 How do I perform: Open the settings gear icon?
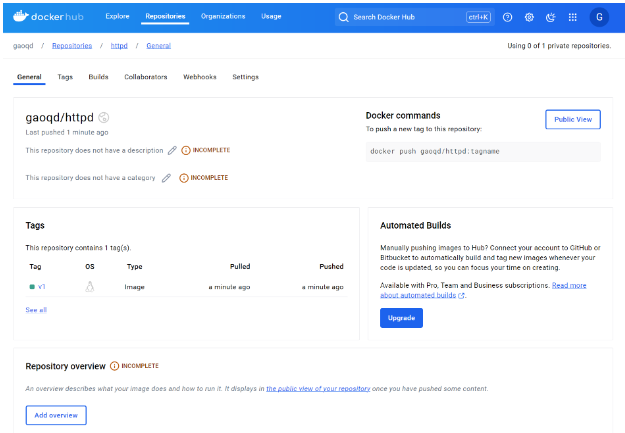(x=529, y=17)
